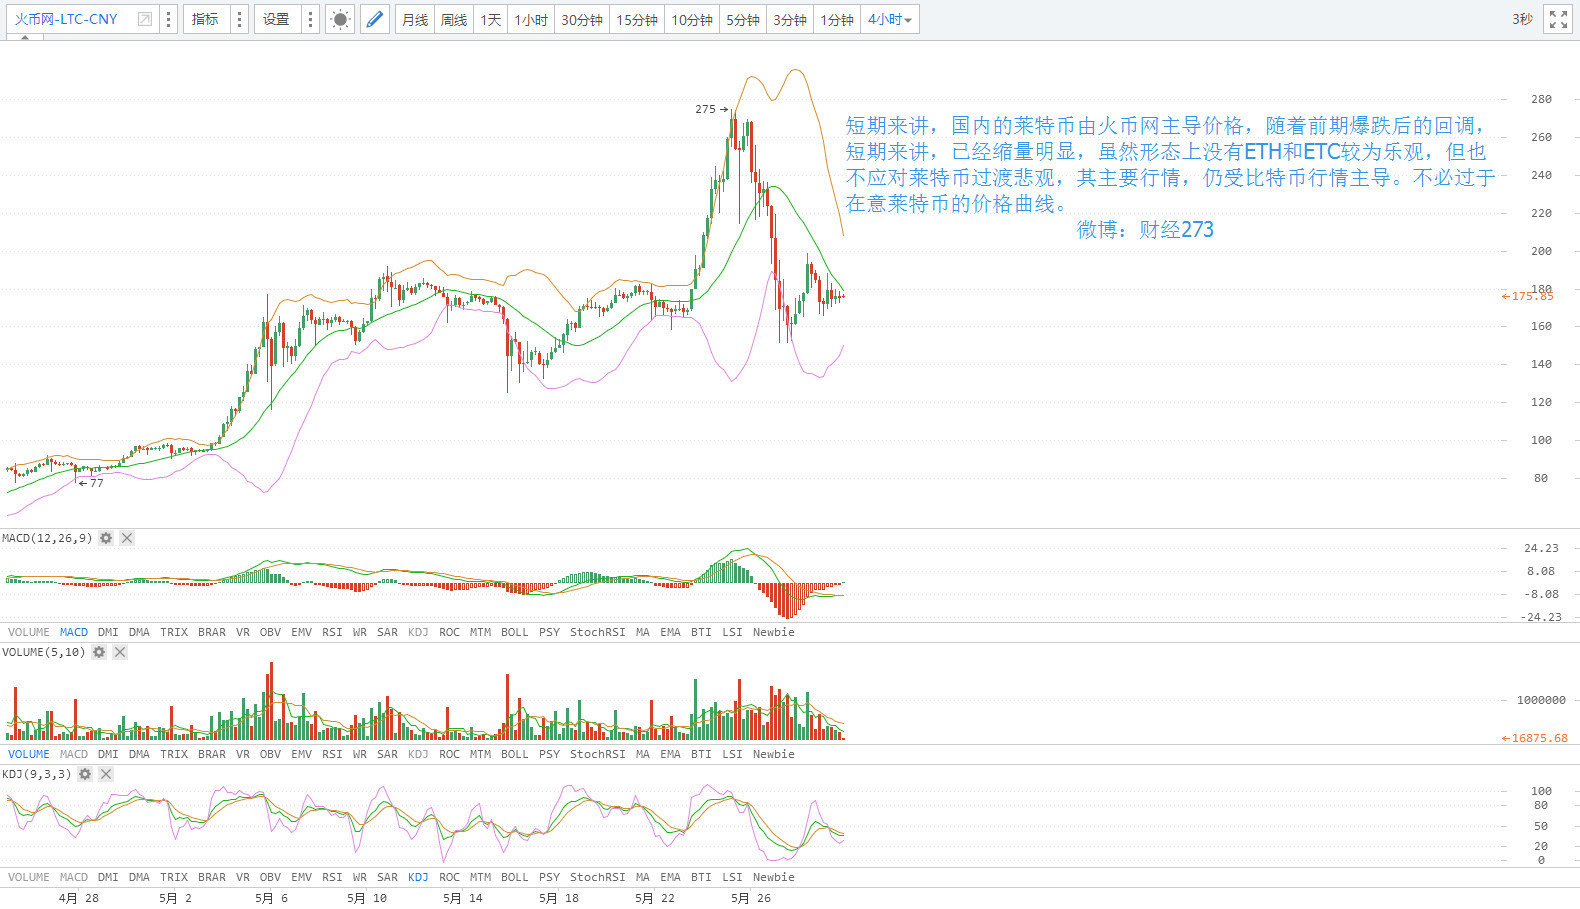Screen dimensions: 1580x909
Task: Open pop-out icon beside 火币网-LTC-CNY
Action: coord(145,19)
